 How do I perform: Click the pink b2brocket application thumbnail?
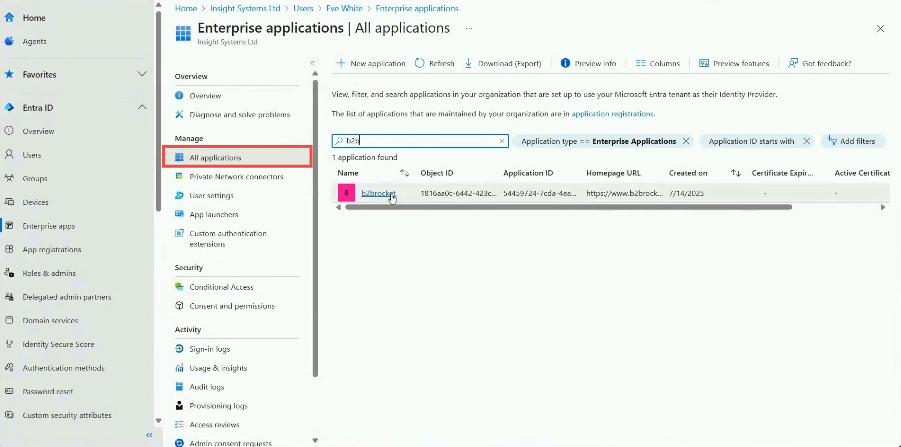346,193
